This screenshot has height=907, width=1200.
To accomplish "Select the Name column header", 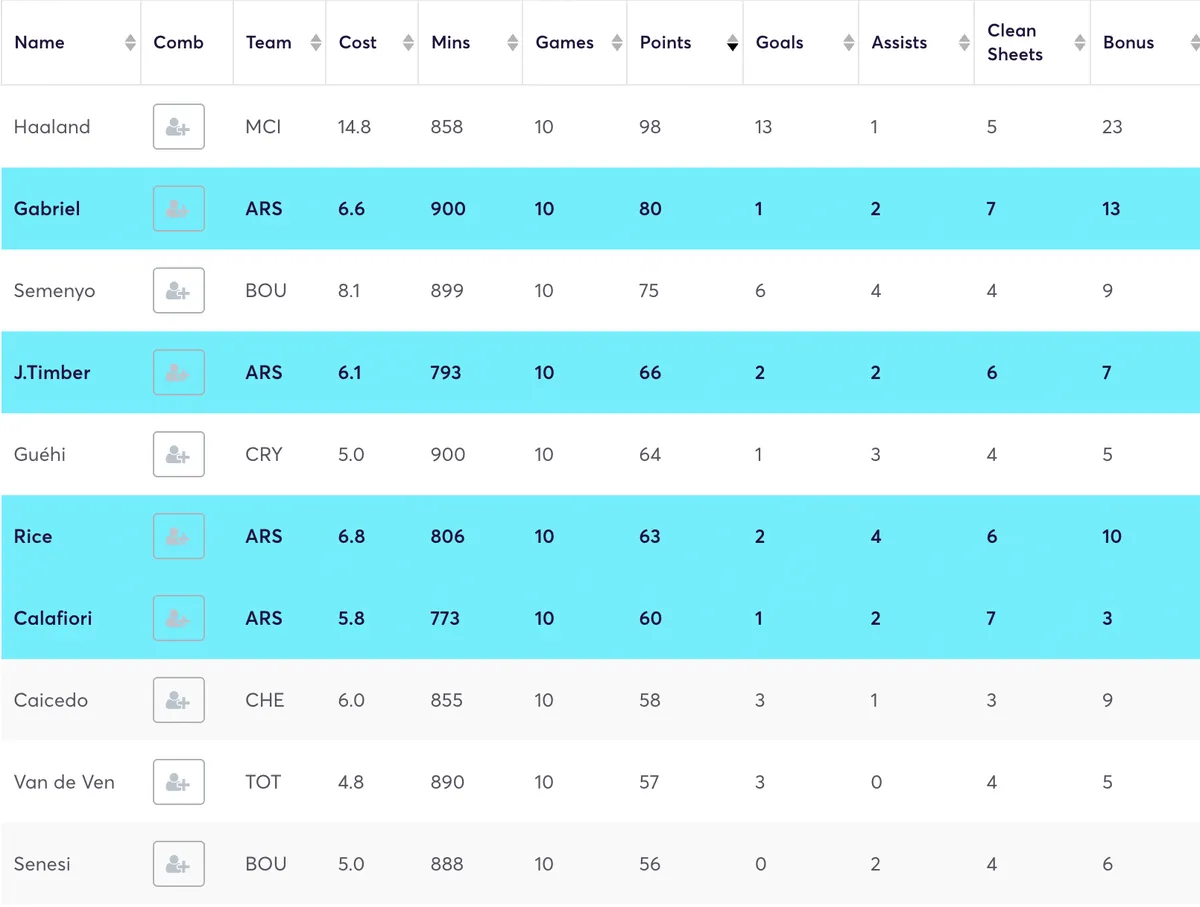I will [40, 43].
